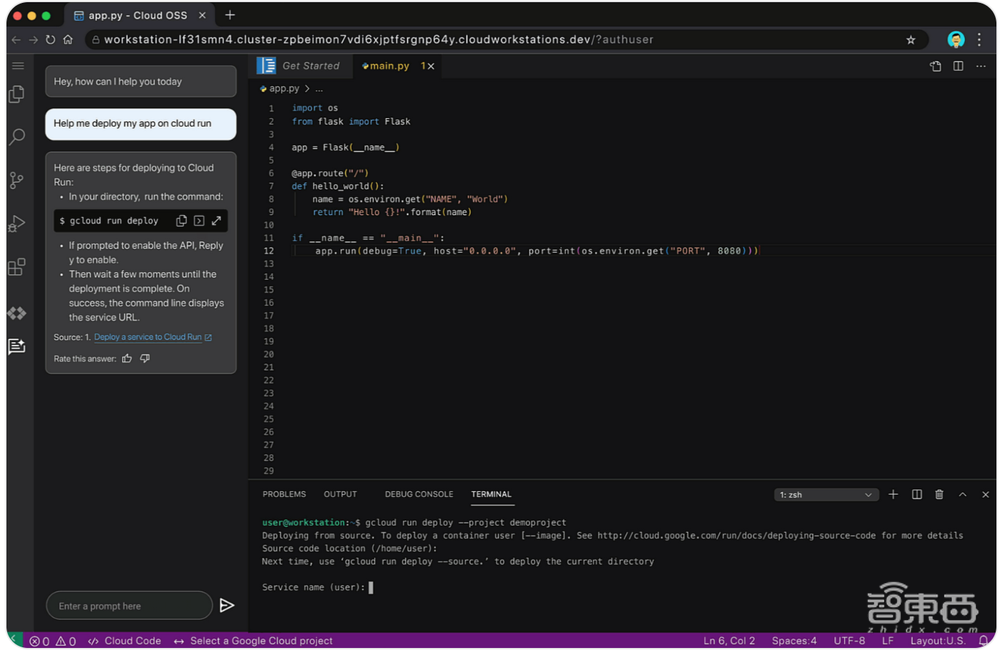Copy the gcloud run deploy command
Image resolution: width=1000 pixels, height=653 pixels.
coord(181,221)
